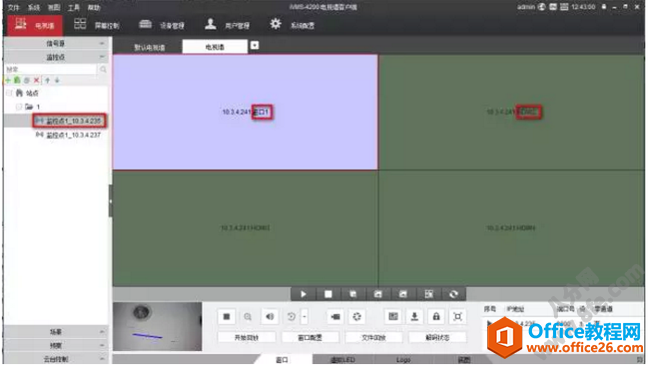The image size is (650, 365).
Task: Click the green plus add icon
Action: [8, 80]
